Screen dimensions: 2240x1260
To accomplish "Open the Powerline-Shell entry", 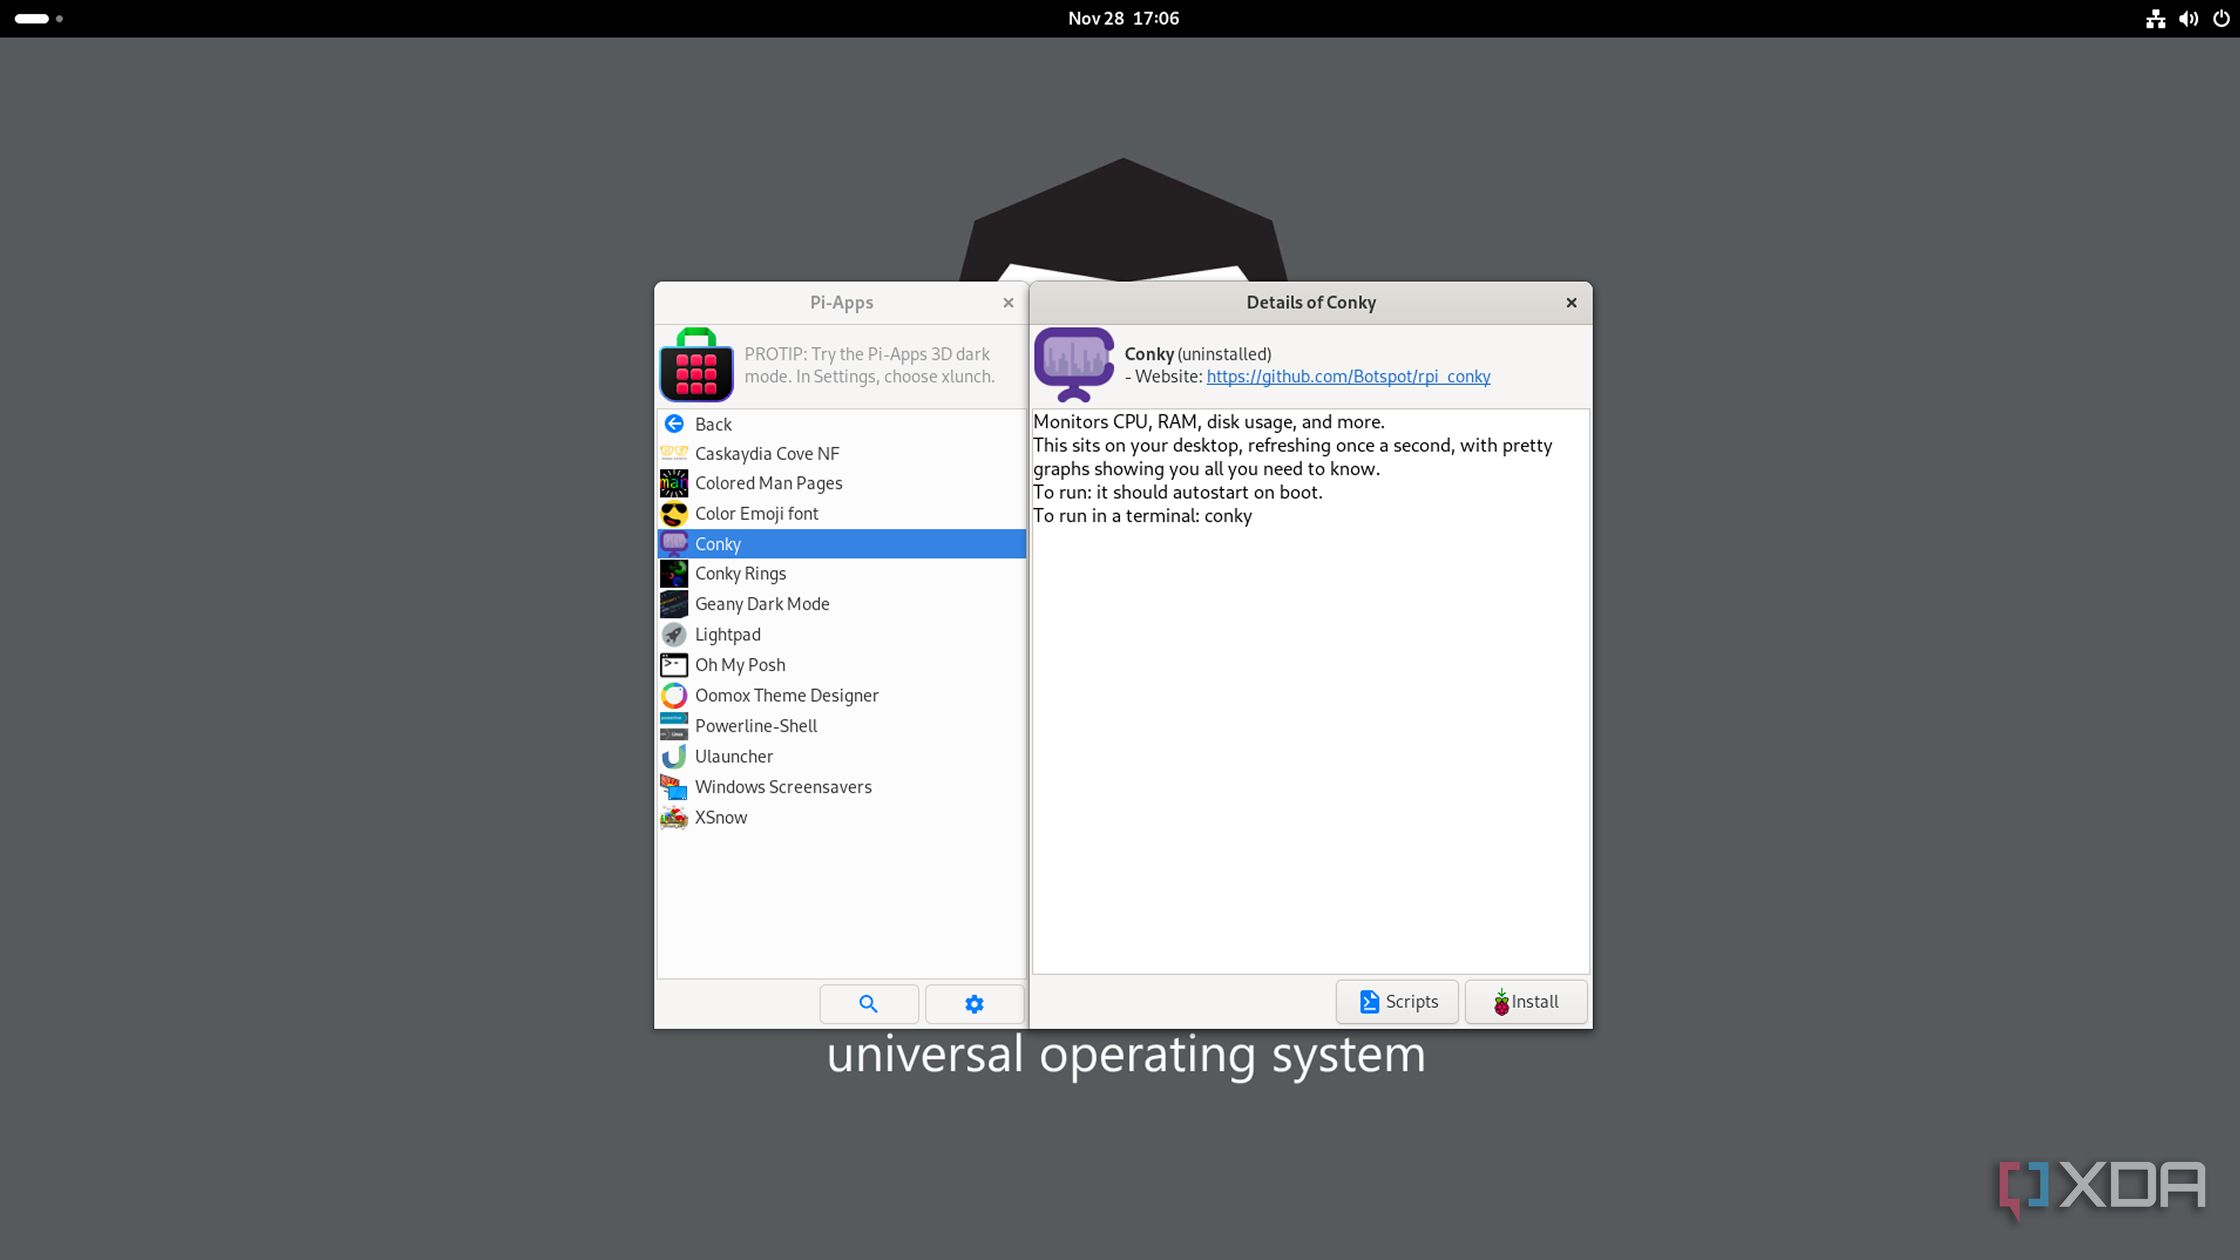I will coord(755,725).
